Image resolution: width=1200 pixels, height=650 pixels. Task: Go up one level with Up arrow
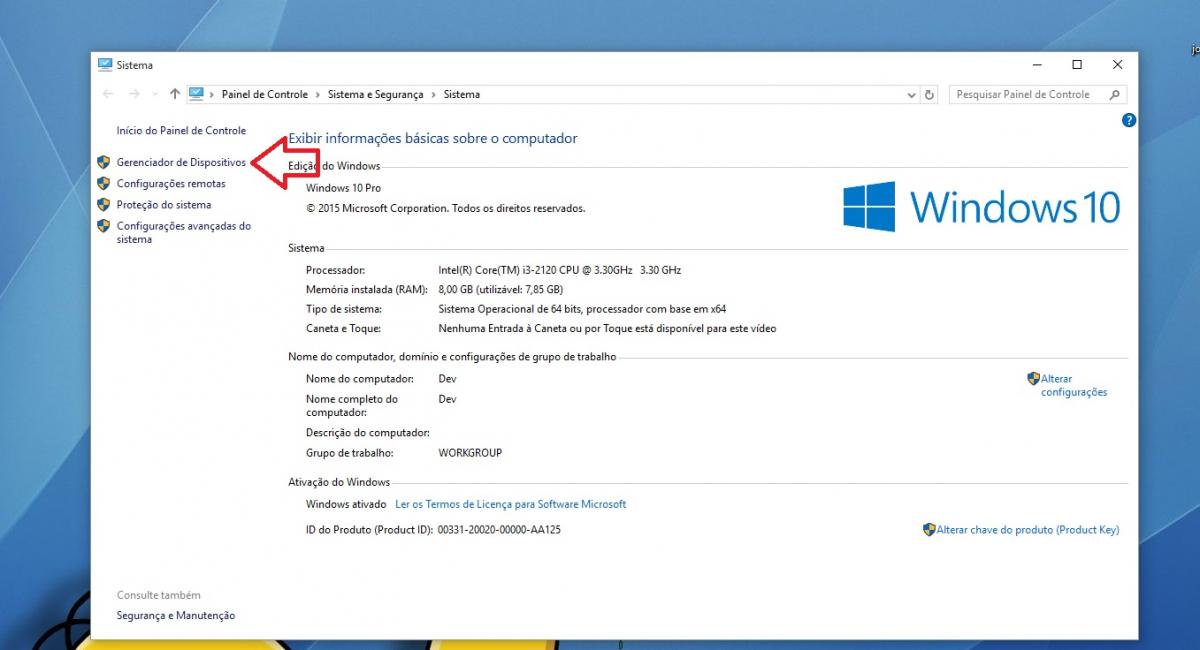pyautogui.click(x=175, y=94)
